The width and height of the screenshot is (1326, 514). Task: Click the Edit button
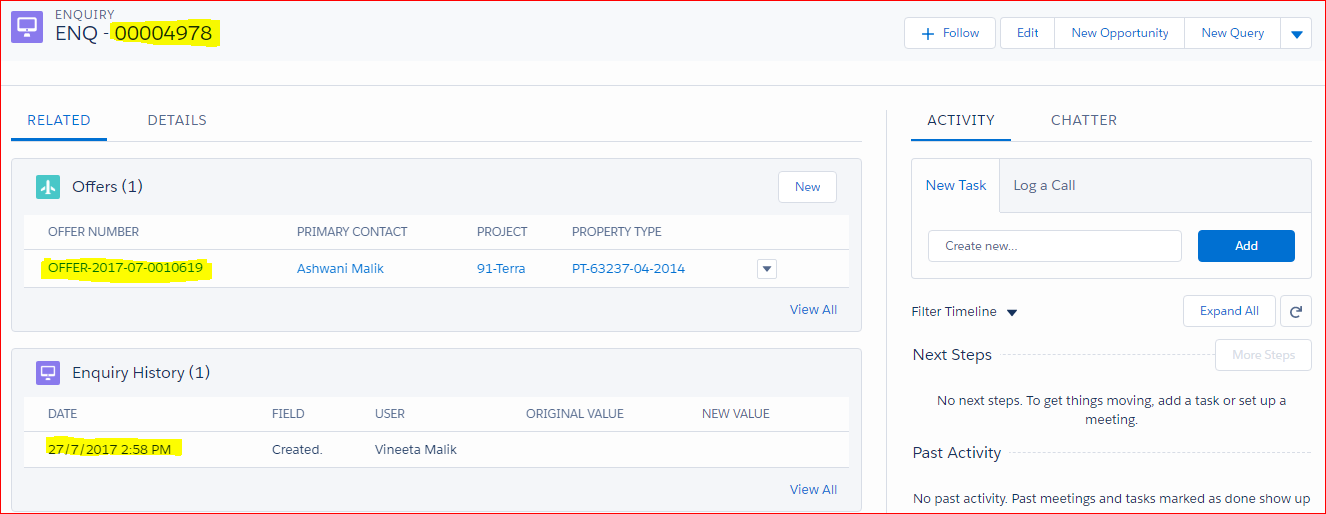[x=1027, y=33]
